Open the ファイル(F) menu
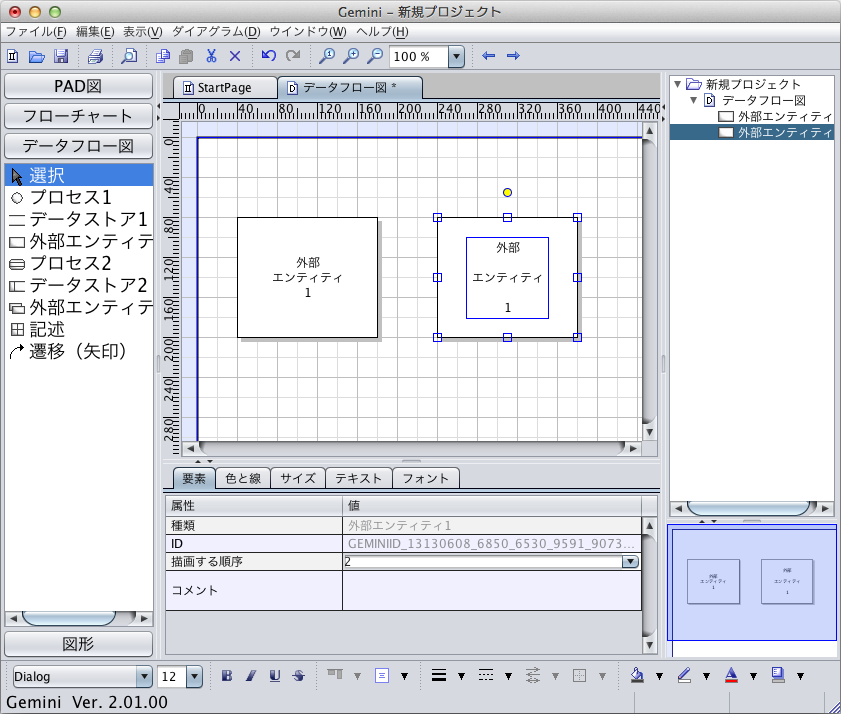The height and width of the screenshot is (714, 841). [x=36, y=32]
